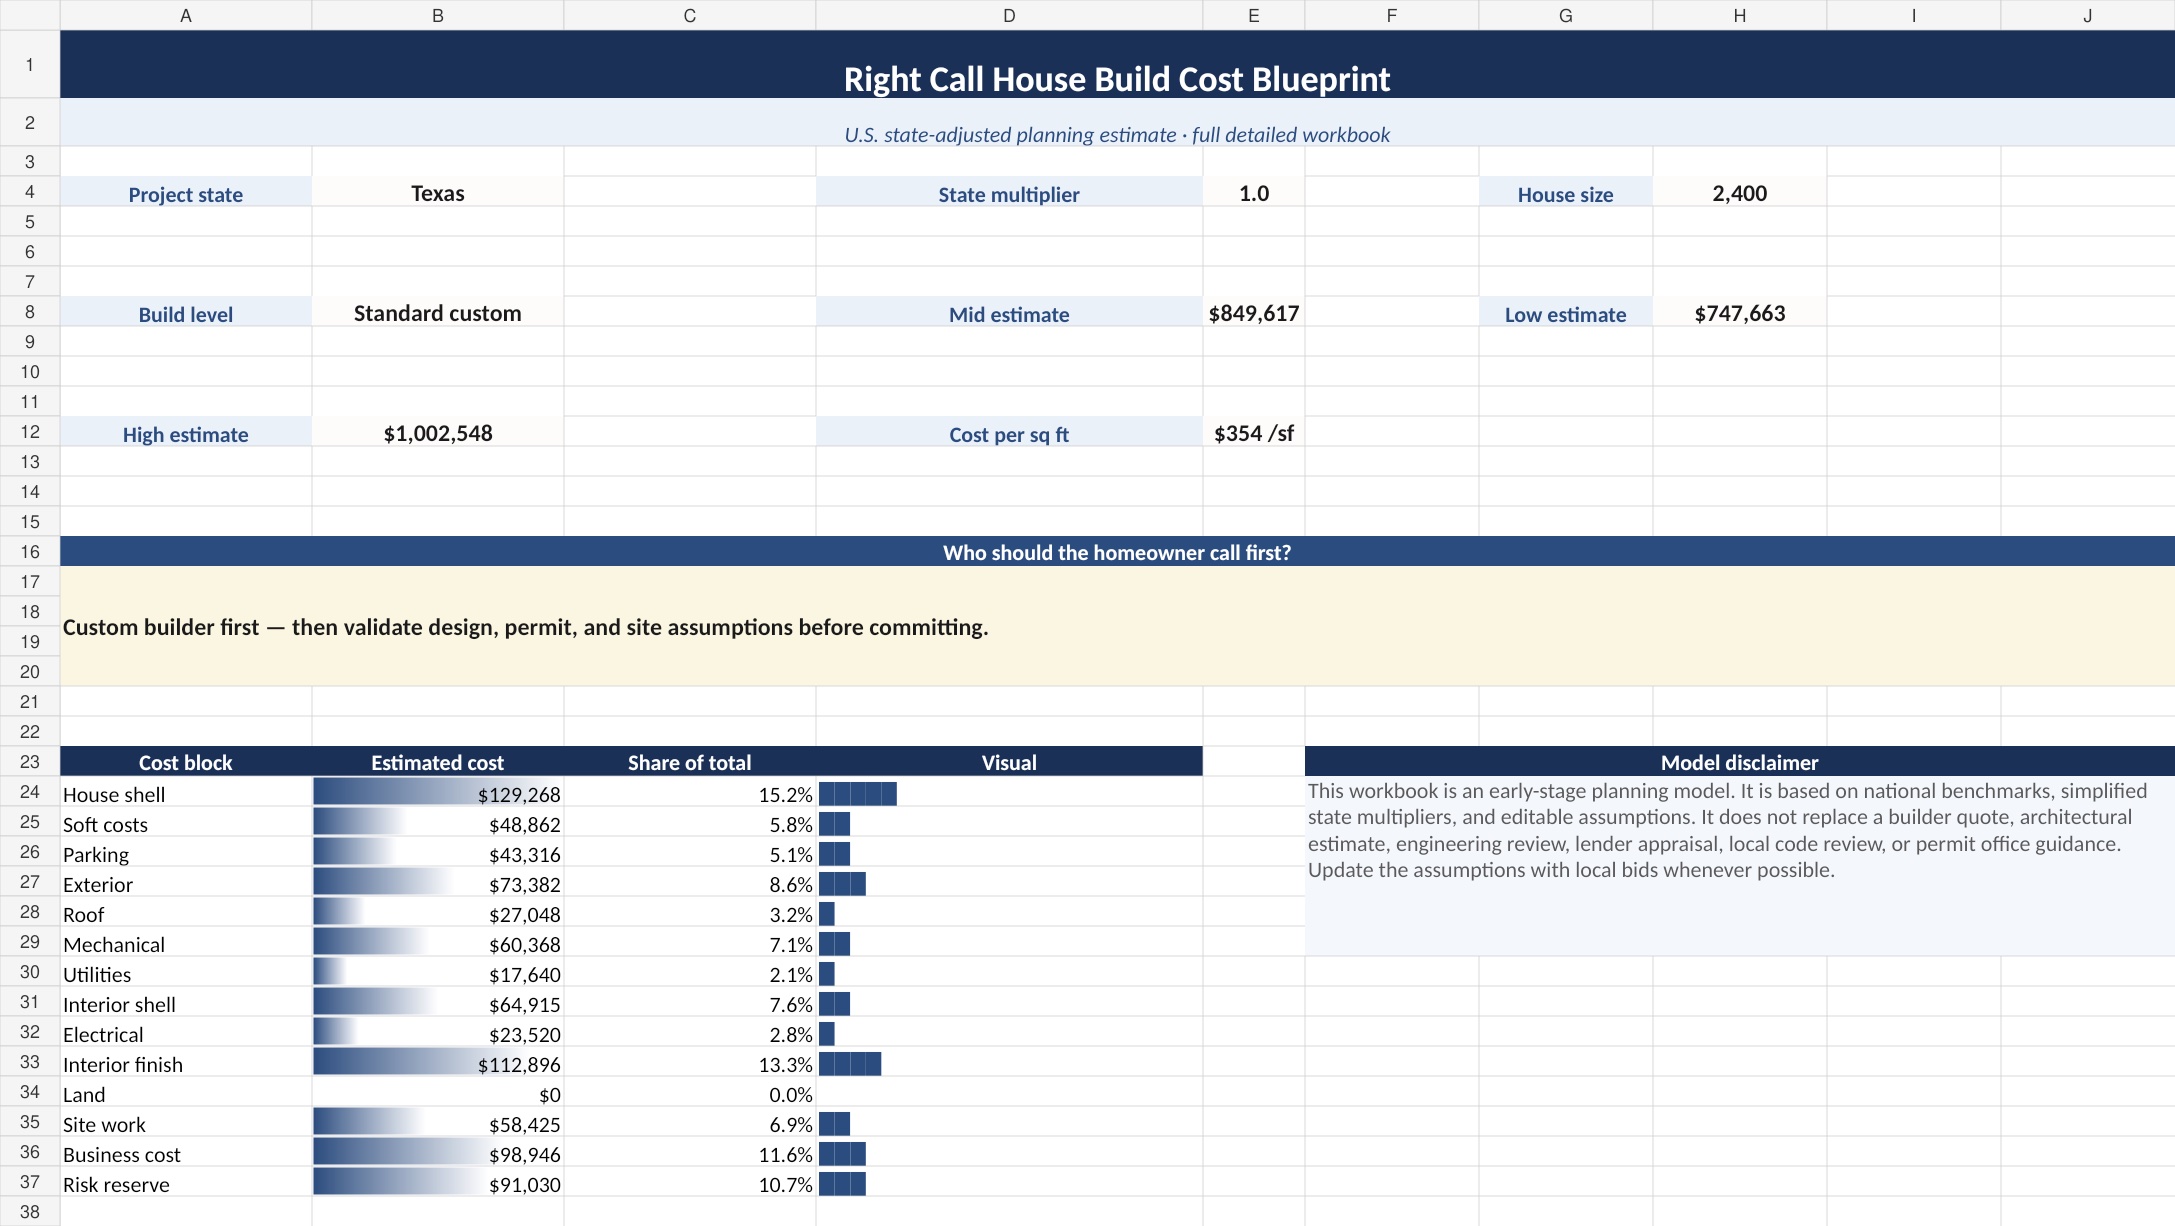Click the Mid estimate value $849,617

click(1253, 312)
